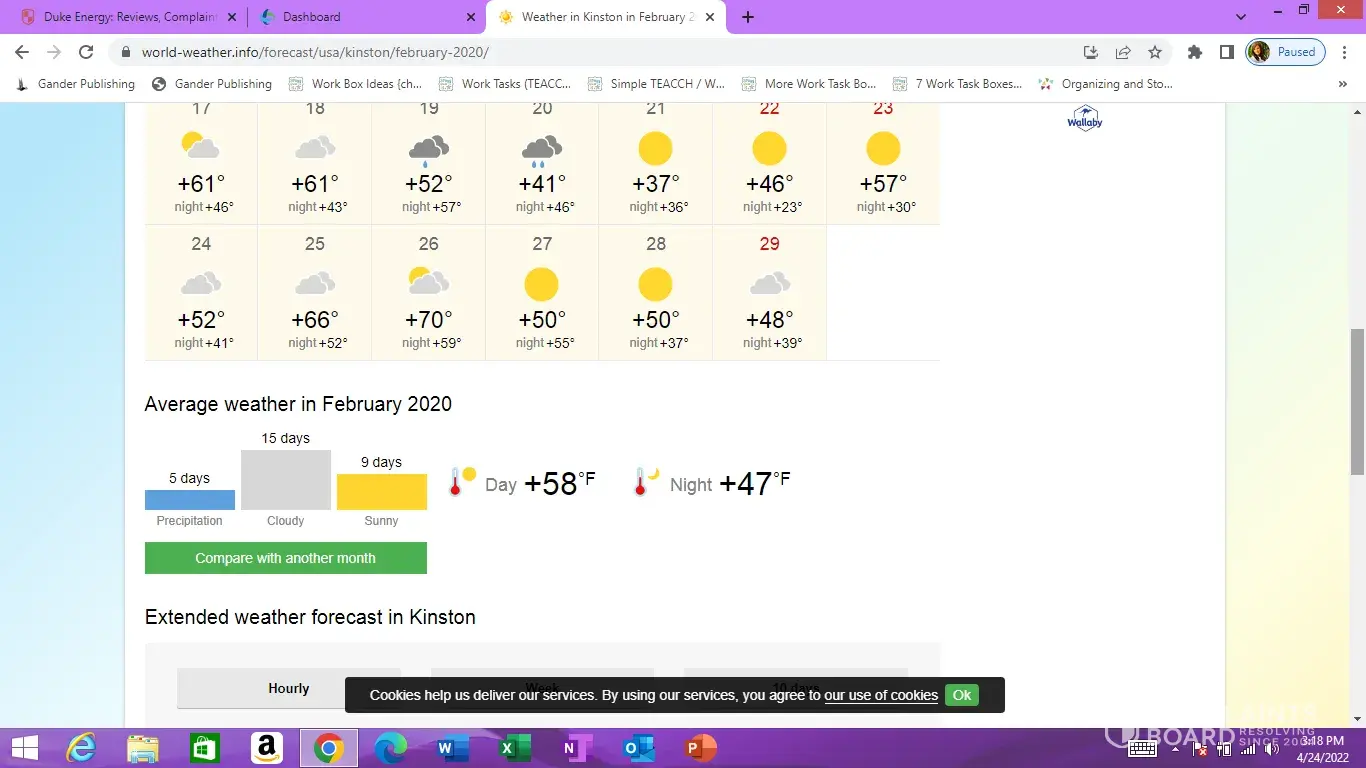
Task: Click the yellow Sunny days bar
Action: pyautogui.click(x=381, y=492)
